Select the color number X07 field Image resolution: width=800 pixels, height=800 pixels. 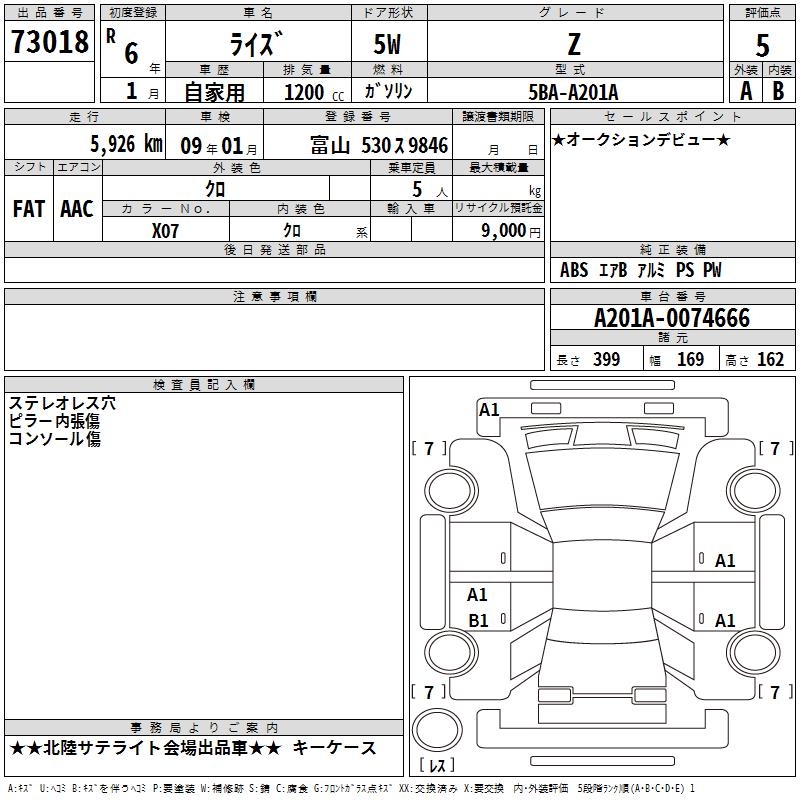(165, 231)
